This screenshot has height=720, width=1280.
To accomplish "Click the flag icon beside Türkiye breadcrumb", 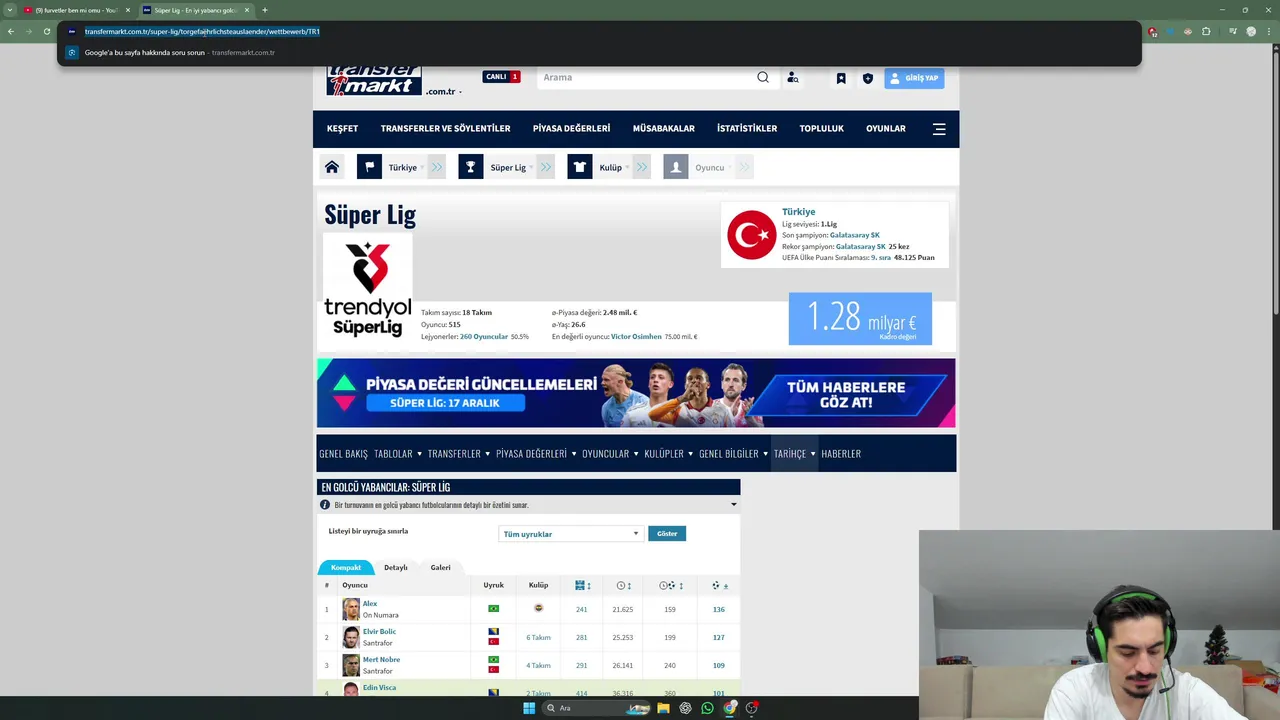I will 369,167.
